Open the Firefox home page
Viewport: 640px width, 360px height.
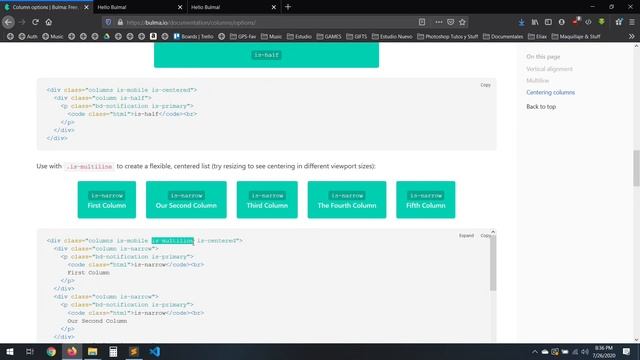coord(49,22)
